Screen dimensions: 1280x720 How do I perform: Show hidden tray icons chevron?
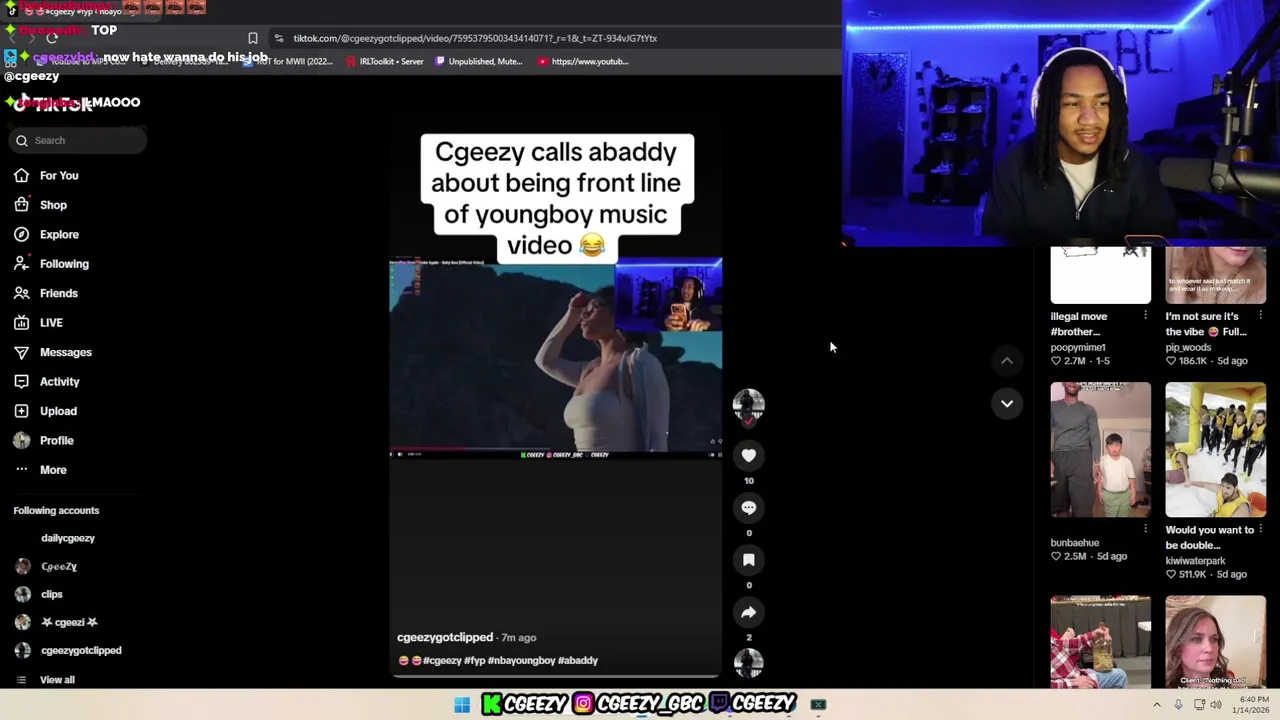tap(1157, 705)
